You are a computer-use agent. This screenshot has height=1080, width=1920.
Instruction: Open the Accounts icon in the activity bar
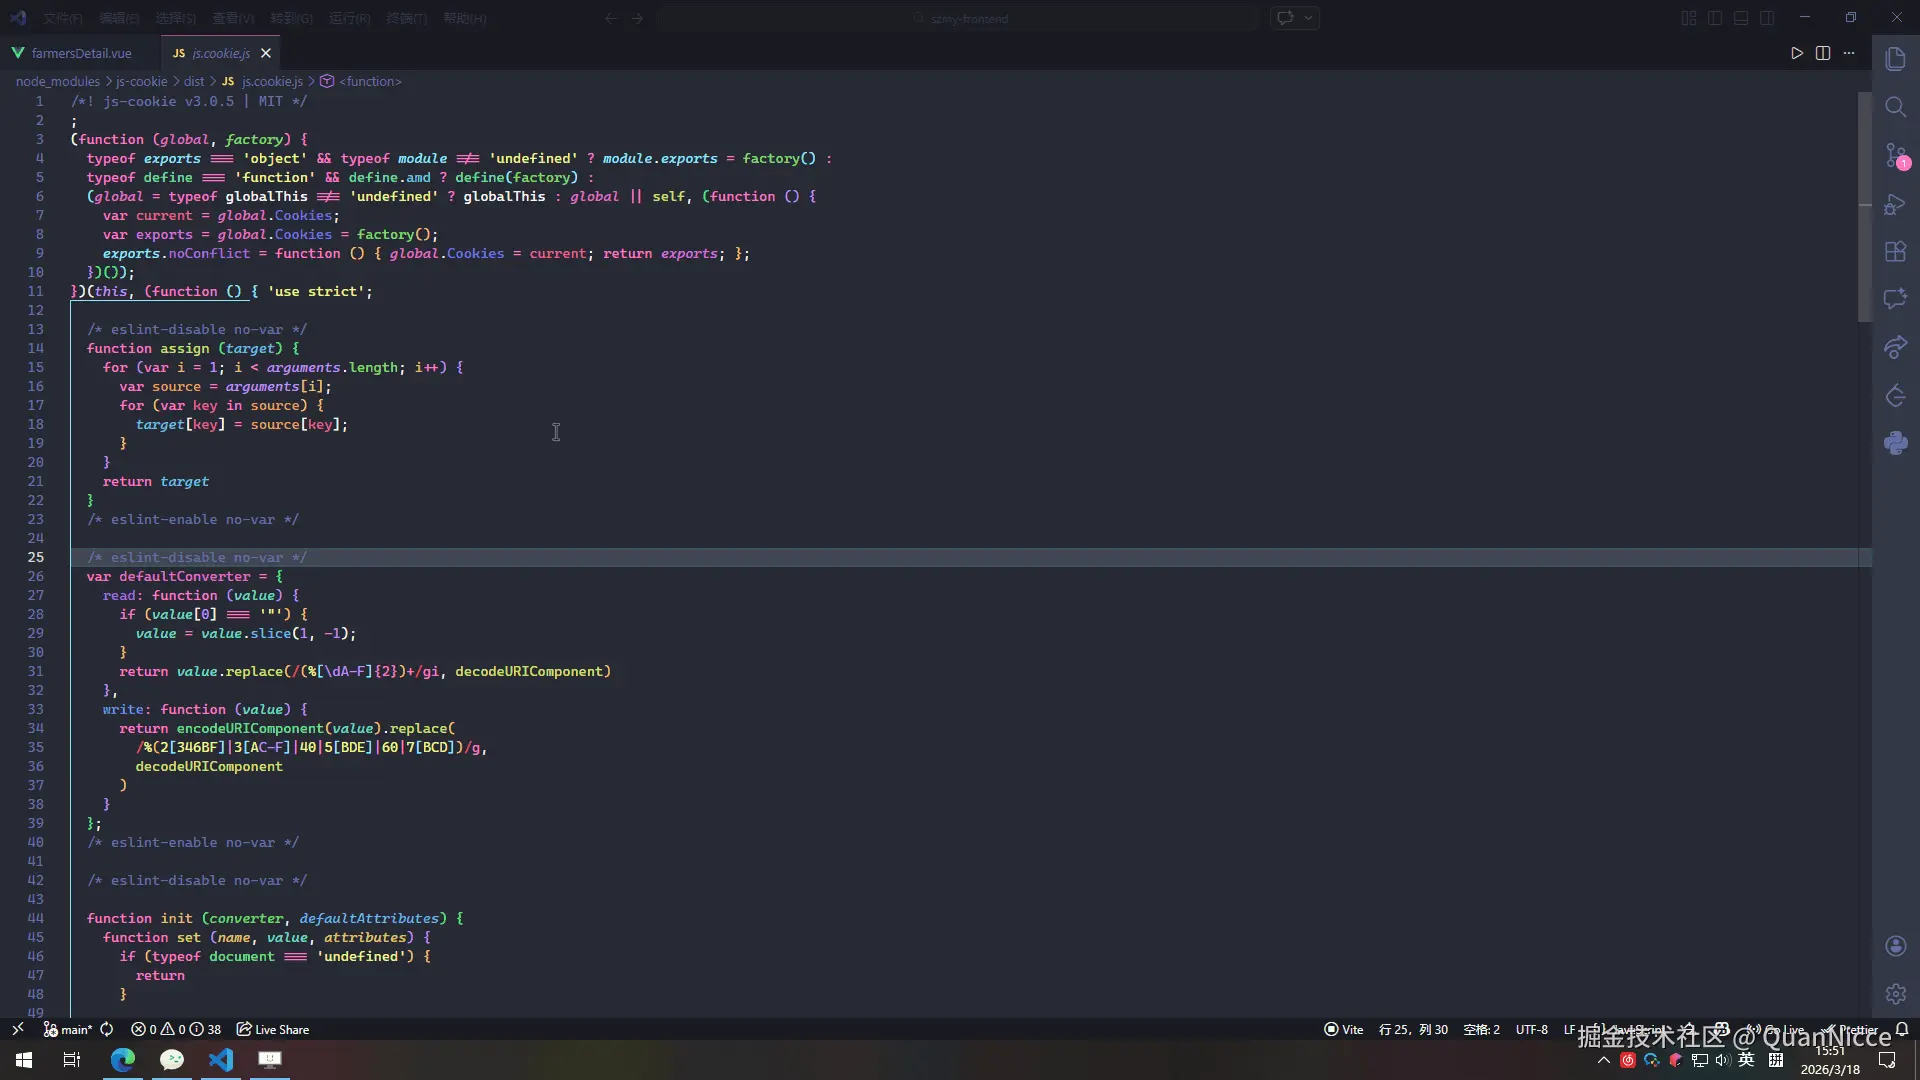[1895, 946]
